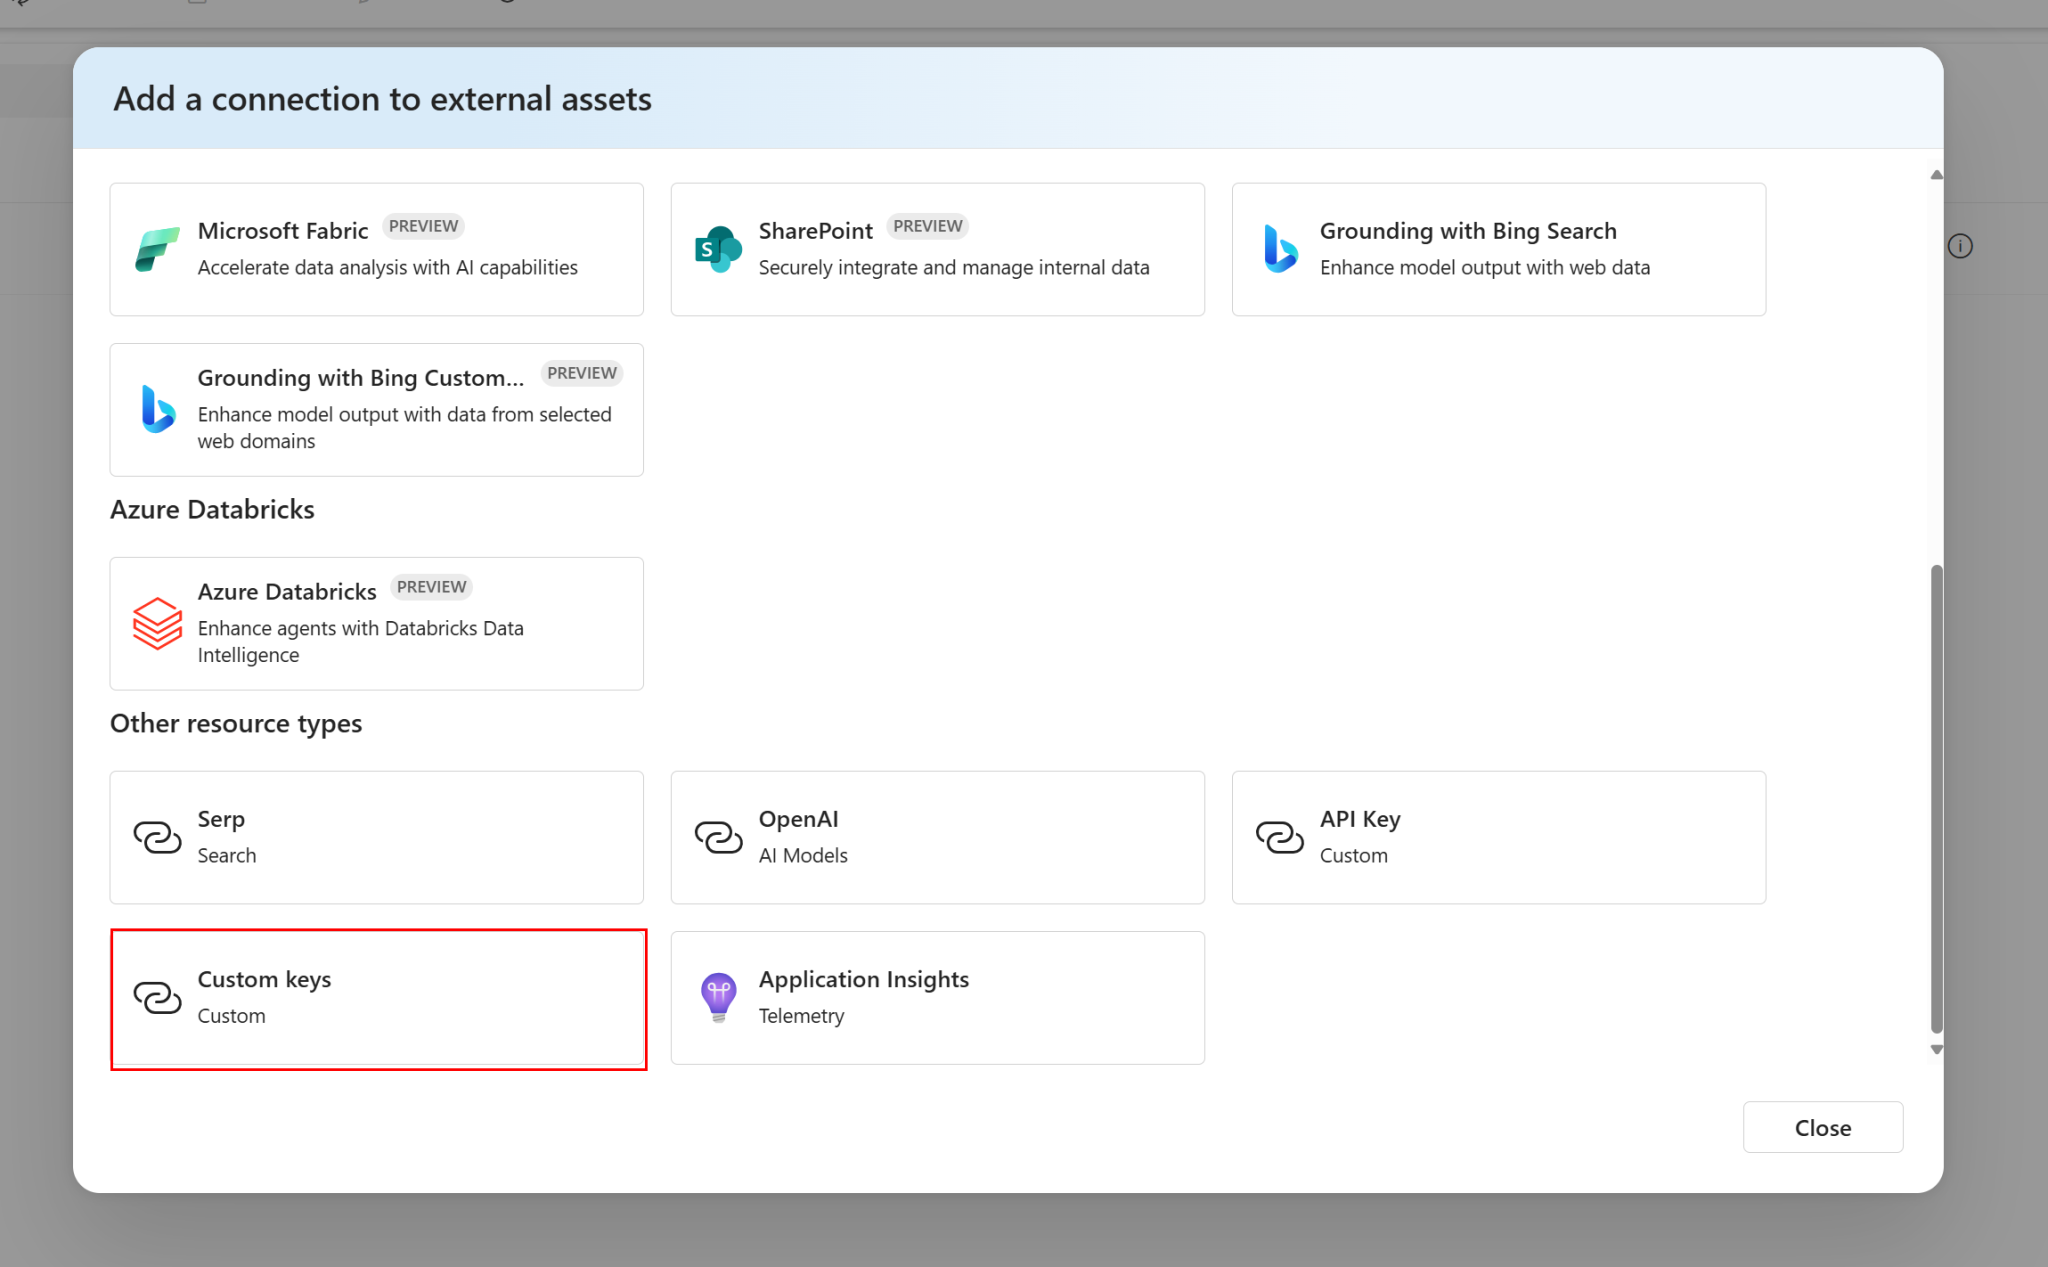Click the chain-link icon on the OpenAI card
2048x1267 pixels.
click(719, 837)
